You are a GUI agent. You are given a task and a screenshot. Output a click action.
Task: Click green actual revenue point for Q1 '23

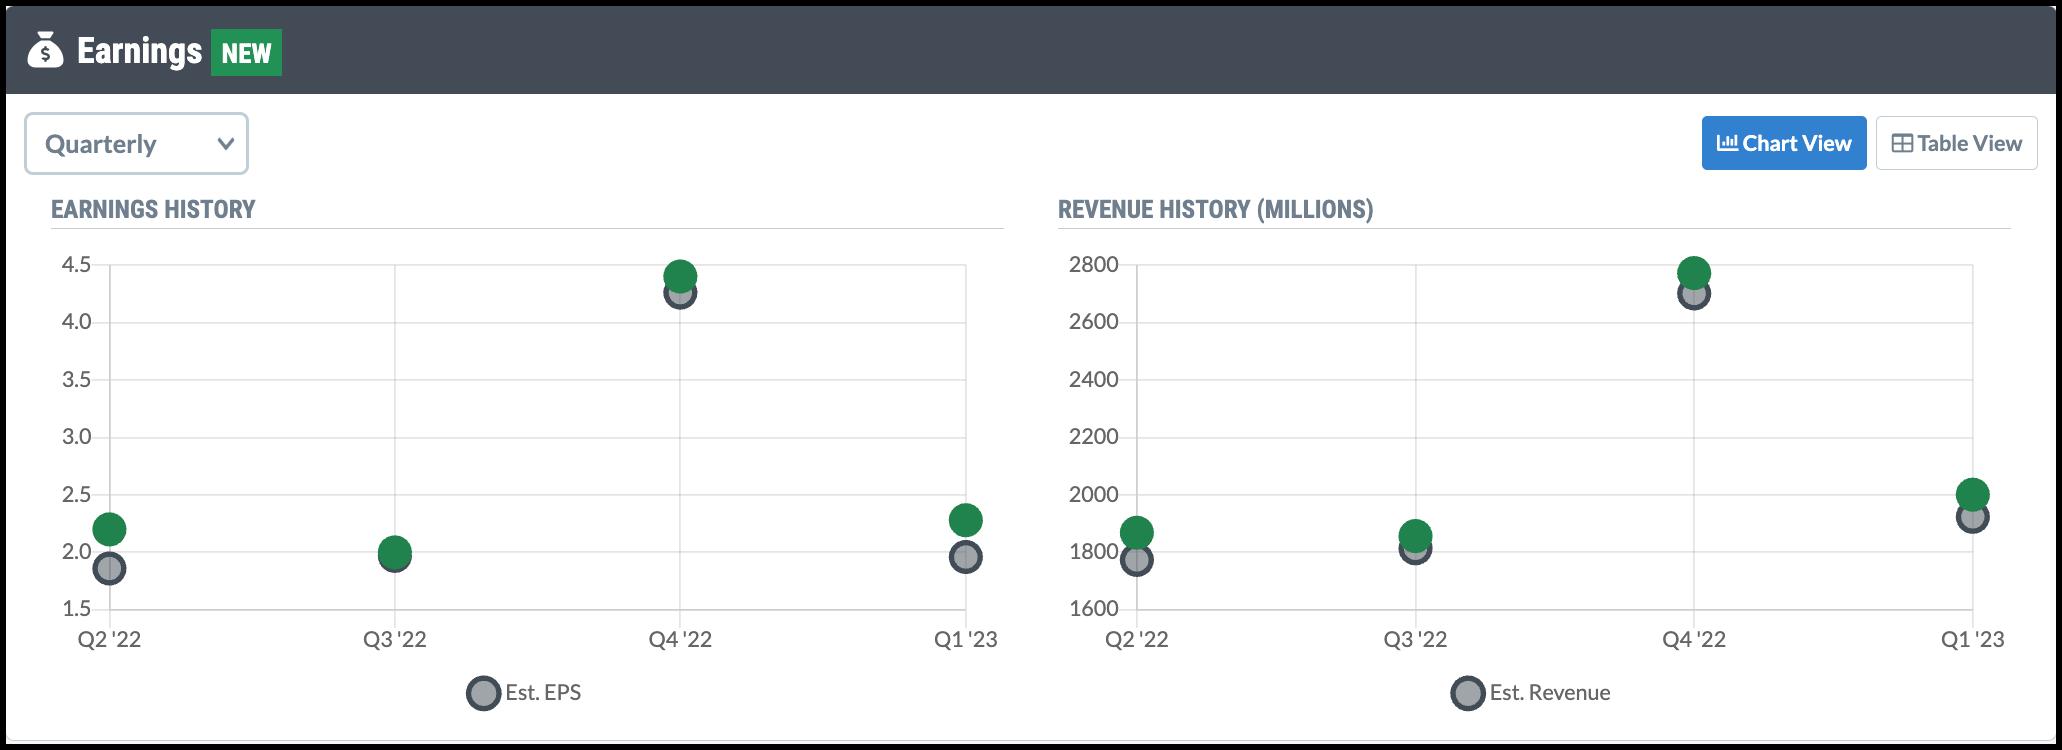coord(1972,492)
